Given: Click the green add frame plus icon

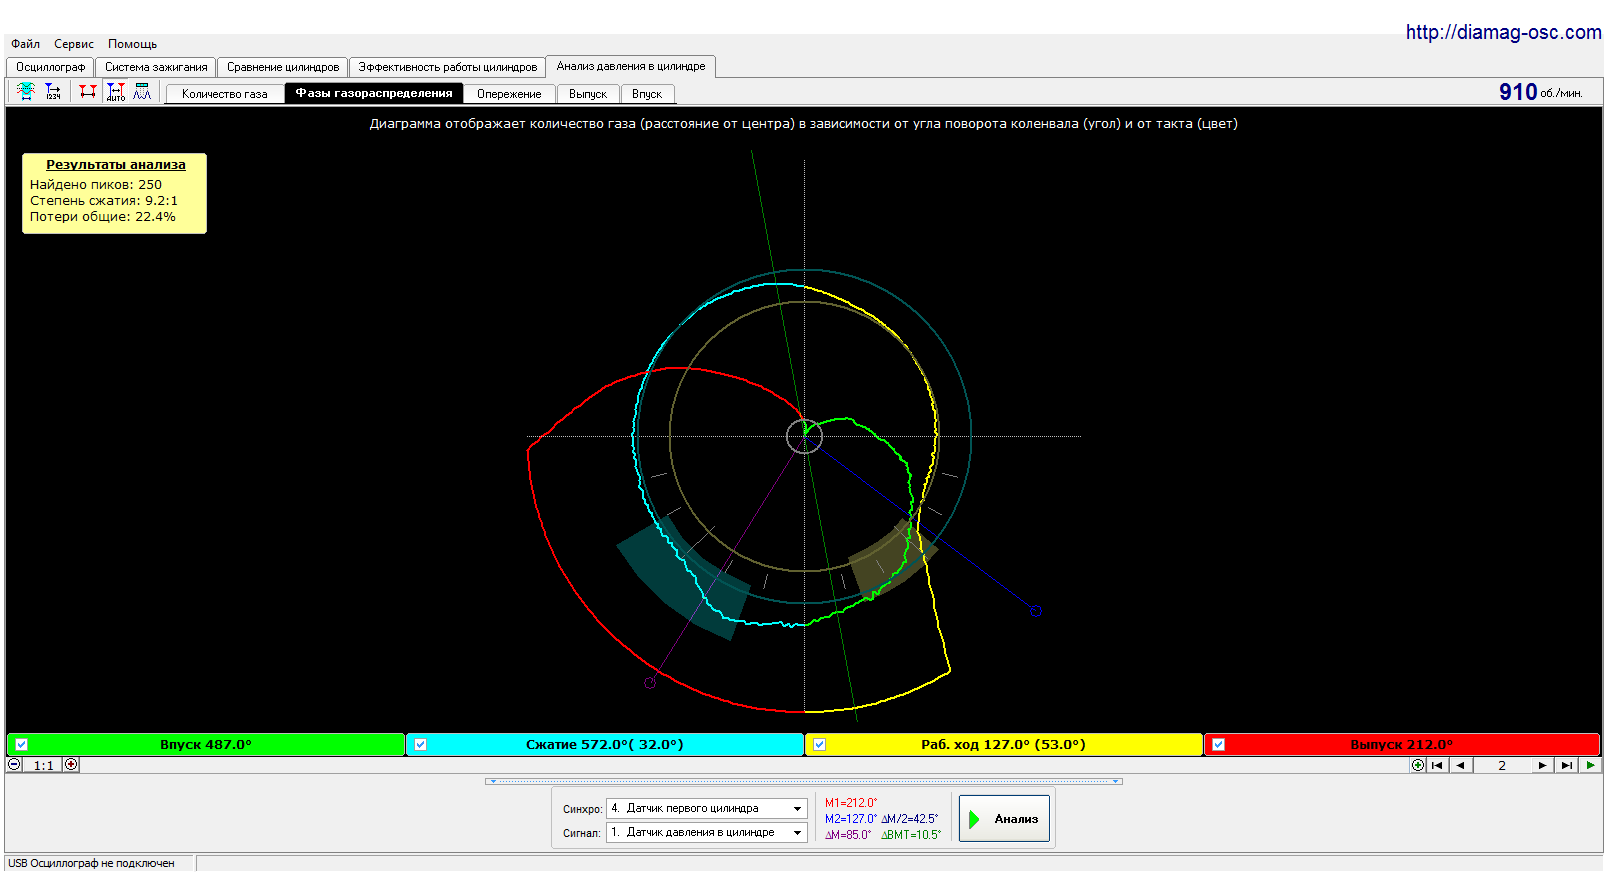Looking at the screenshot, I should [x=1418, y=766].
